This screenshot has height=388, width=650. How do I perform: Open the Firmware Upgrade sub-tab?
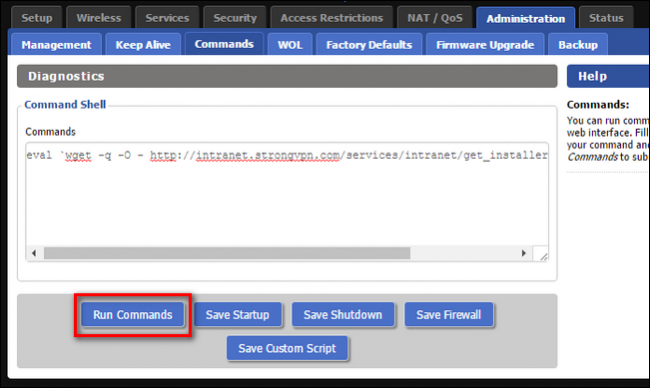tap(485, 44)
